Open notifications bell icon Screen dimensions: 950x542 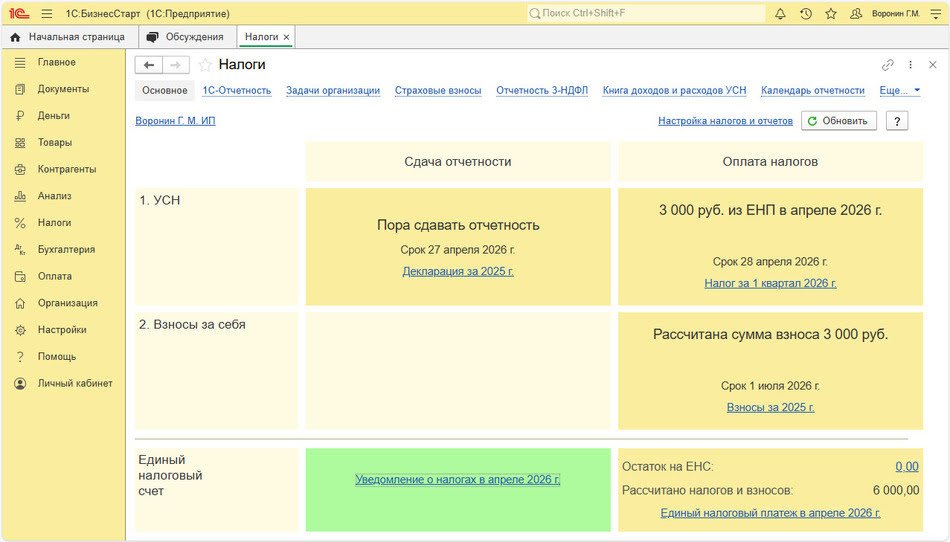[780, 13]
